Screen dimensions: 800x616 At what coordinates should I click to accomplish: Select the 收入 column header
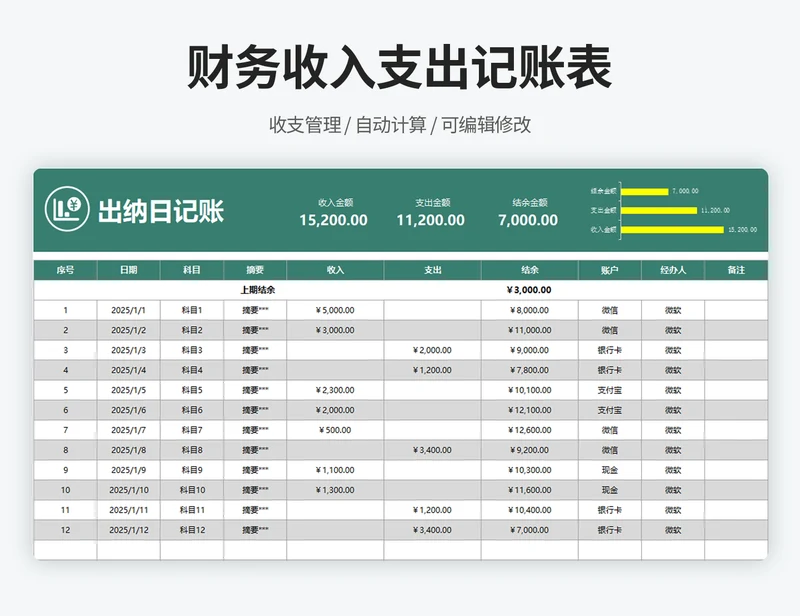(335, 270)
